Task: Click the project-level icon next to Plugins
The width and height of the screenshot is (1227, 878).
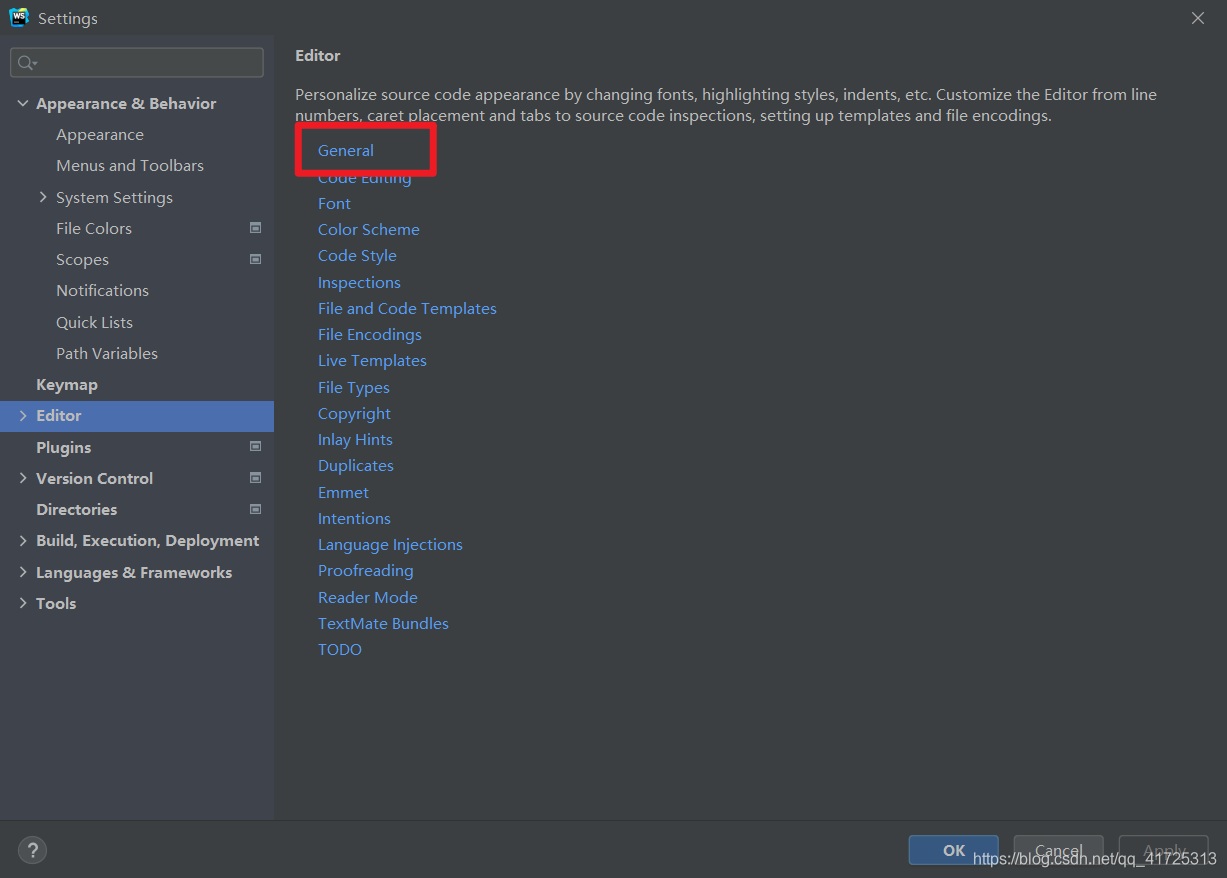Action: coord(255,447)
